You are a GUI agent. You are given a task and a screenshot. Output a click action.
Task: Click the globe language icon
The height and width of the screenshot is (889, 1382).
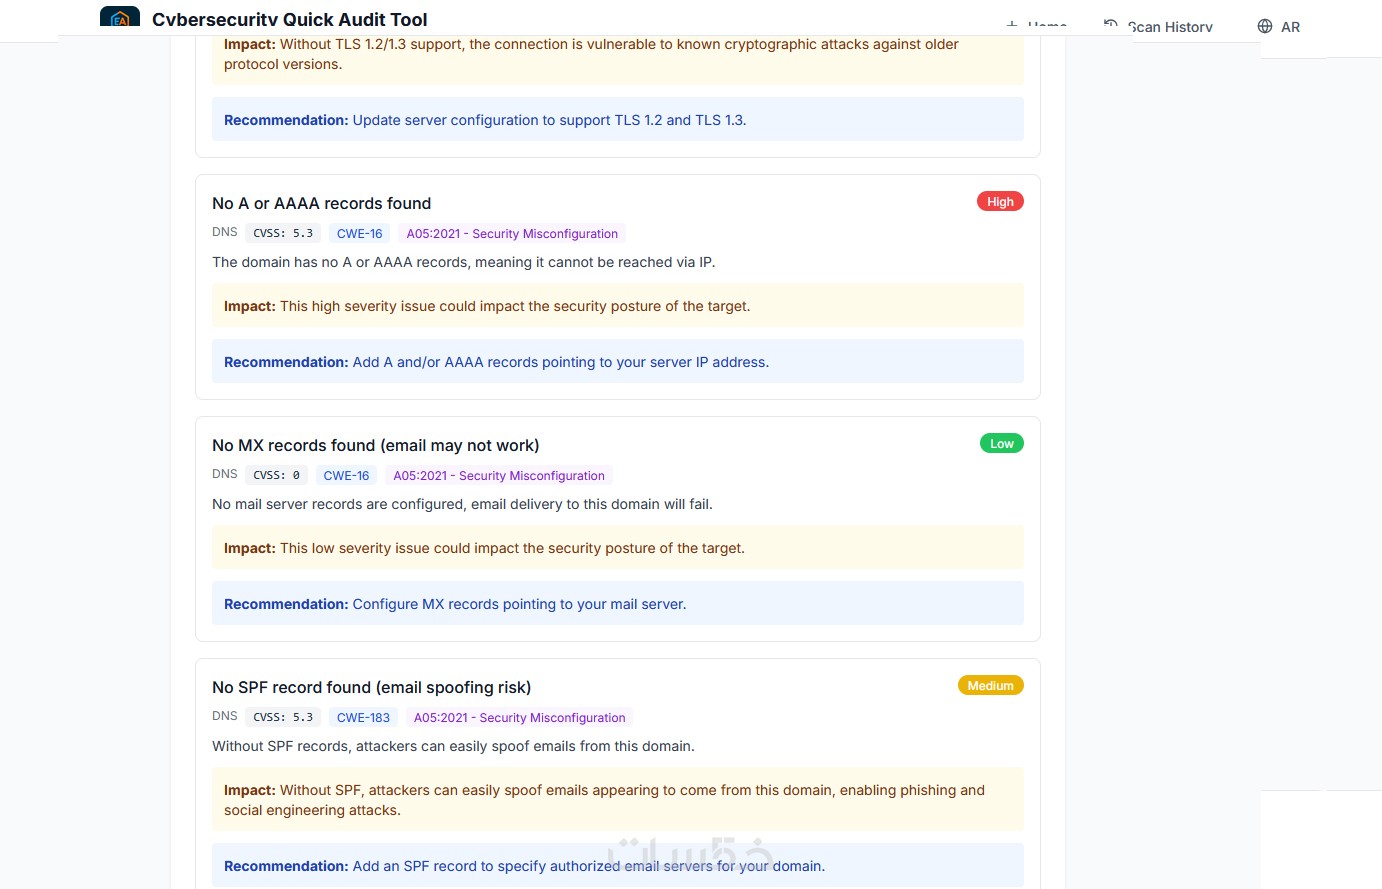(x=1265, y=26)
